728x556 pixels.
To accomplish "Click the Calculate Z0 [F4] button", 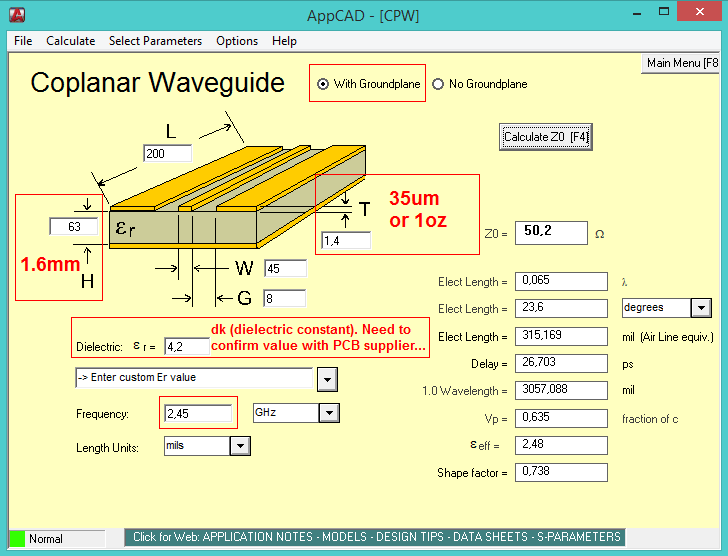I will (546, 137).
